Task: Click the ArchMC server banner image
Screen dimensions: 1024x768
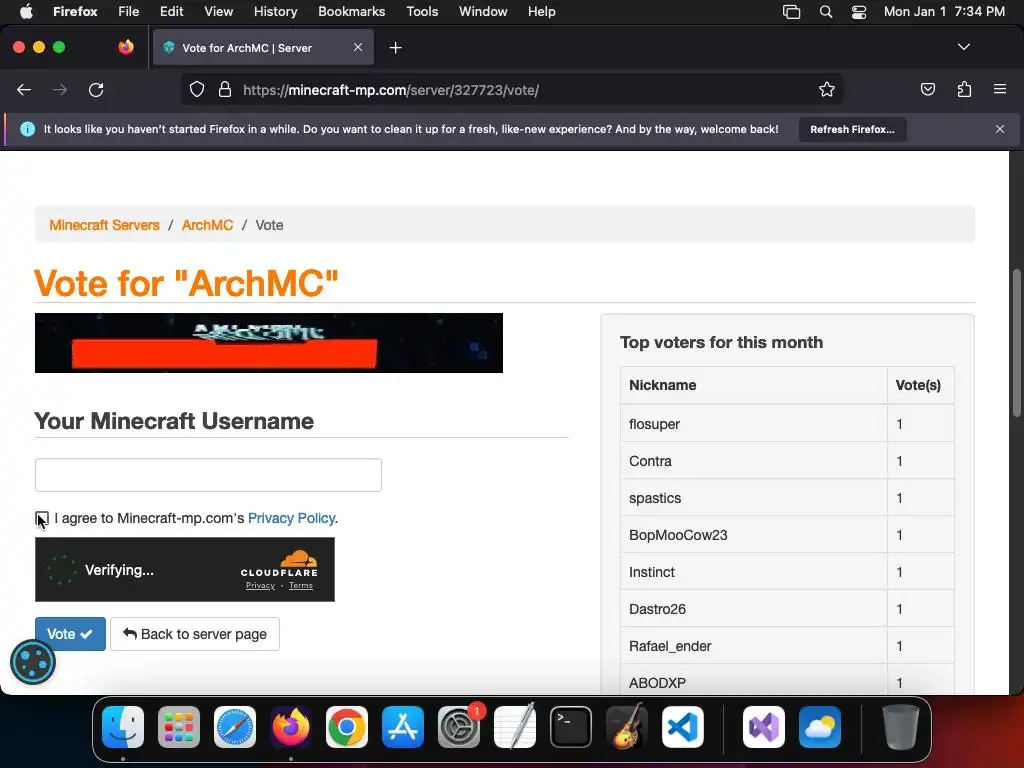Action: coord(268,343)
